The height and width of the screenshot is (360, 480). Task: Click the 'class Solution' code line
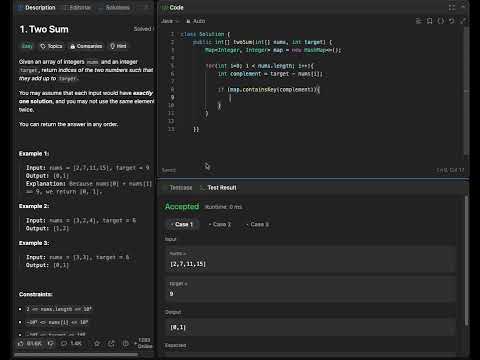click(205, 34)
